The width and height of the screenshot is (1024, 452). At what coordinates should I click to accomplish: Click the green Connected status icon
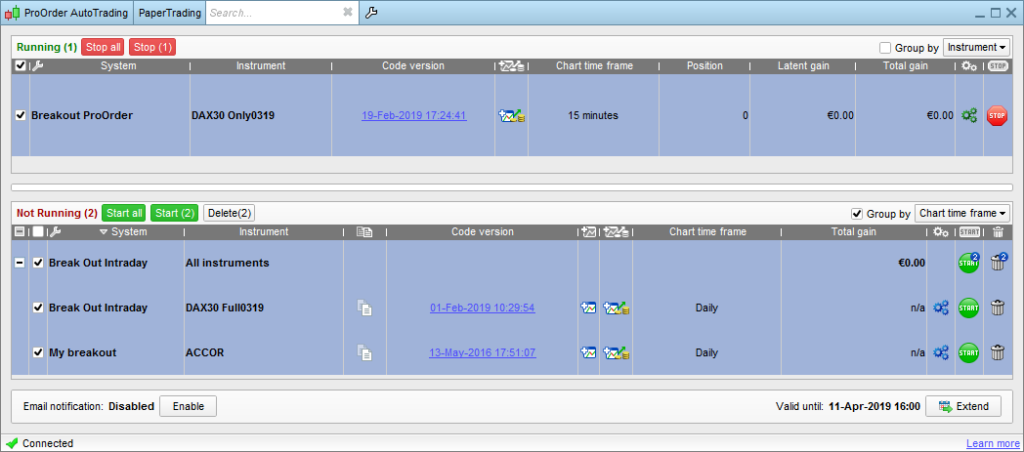pyautogui.click(x=12, y=444)
